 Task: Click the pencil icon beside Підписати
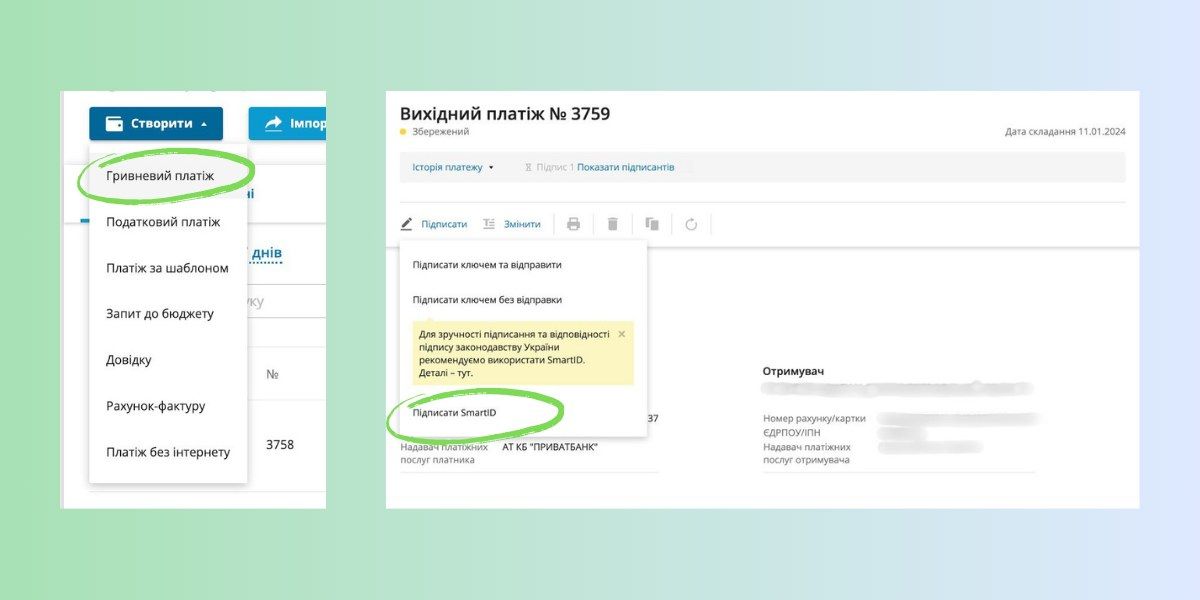(x=407, y=224)
